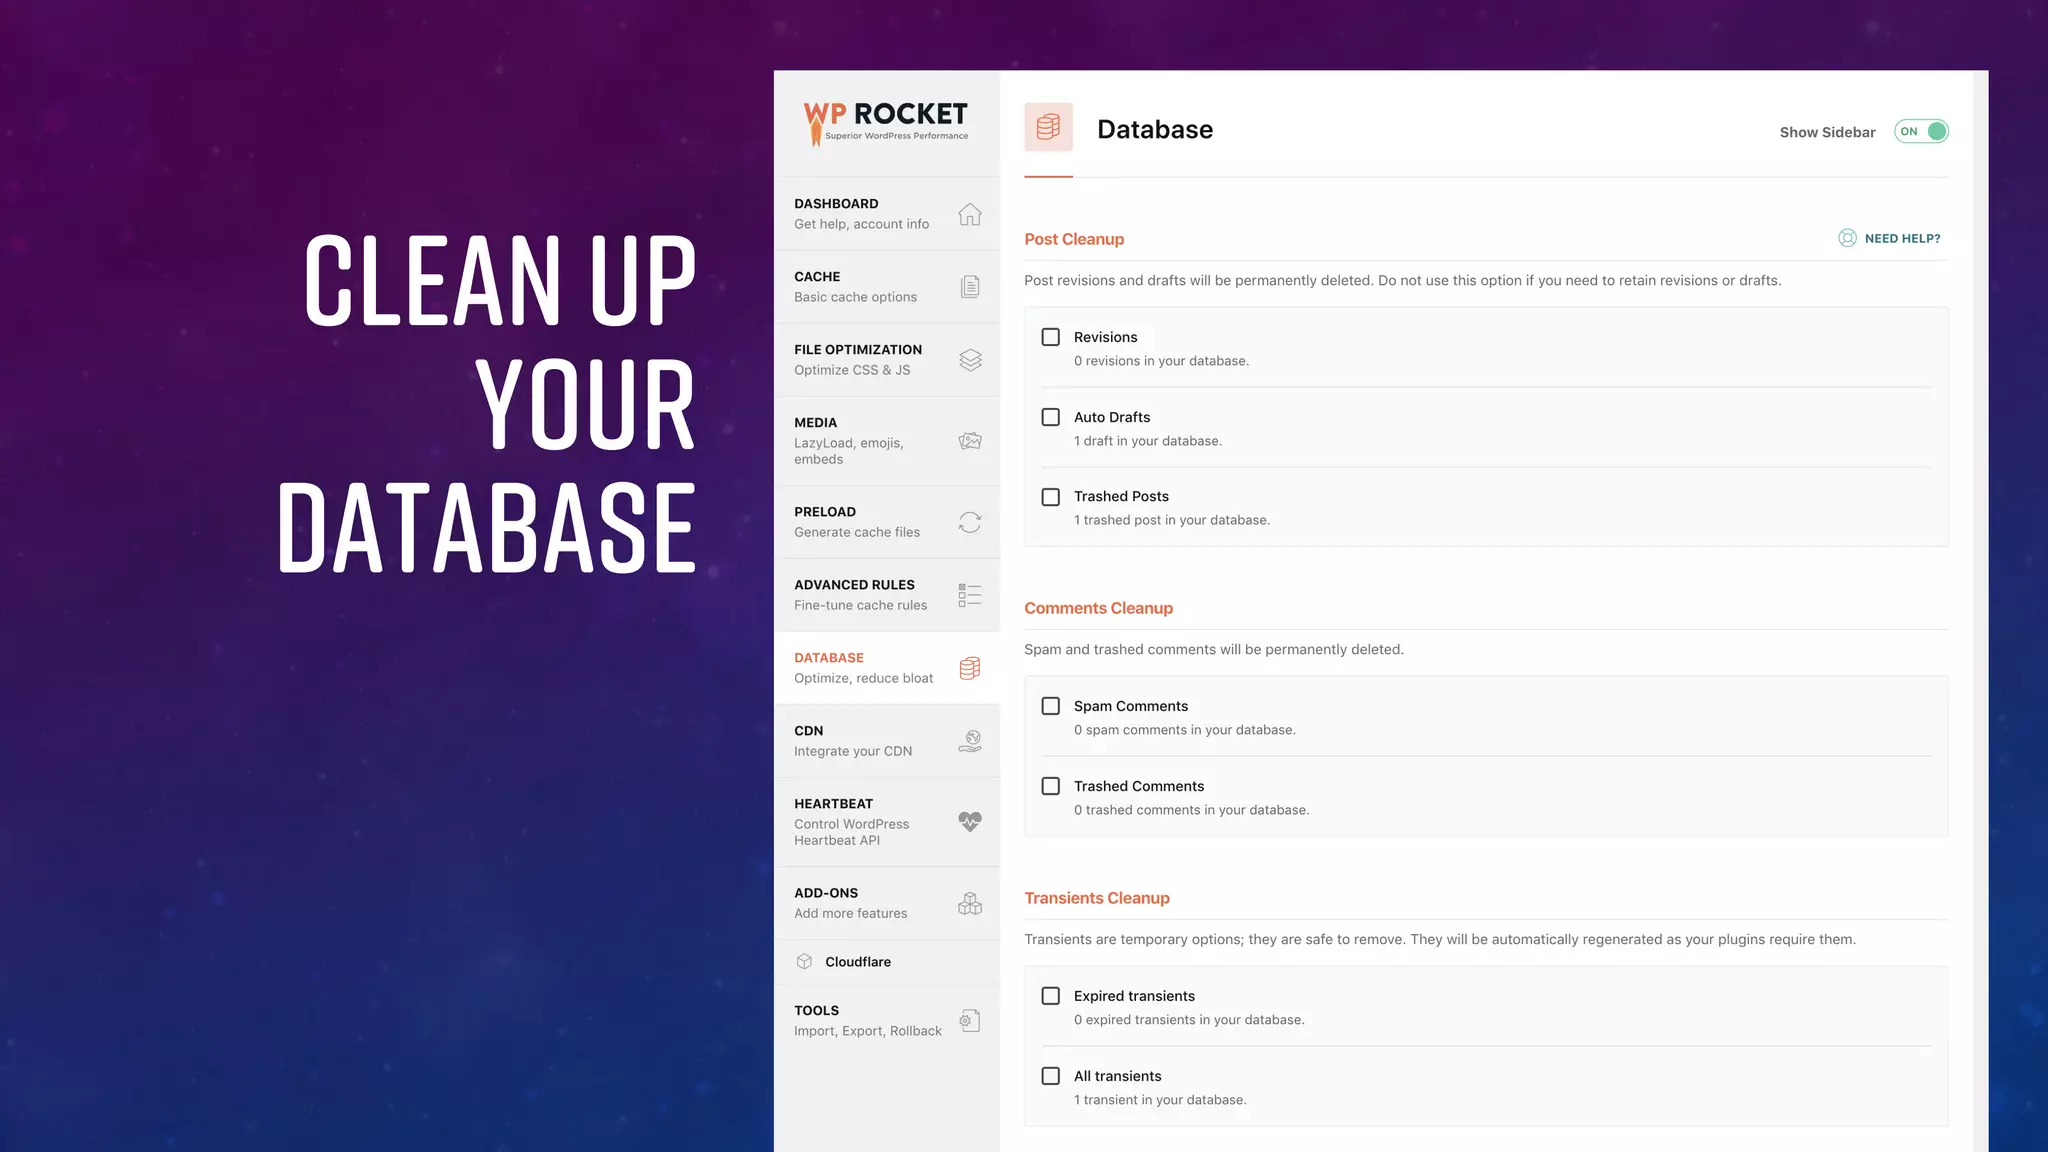Click the Trashed Posts label
This screenshot has height=1152, width=2048.
click(x=1121, y=496)
